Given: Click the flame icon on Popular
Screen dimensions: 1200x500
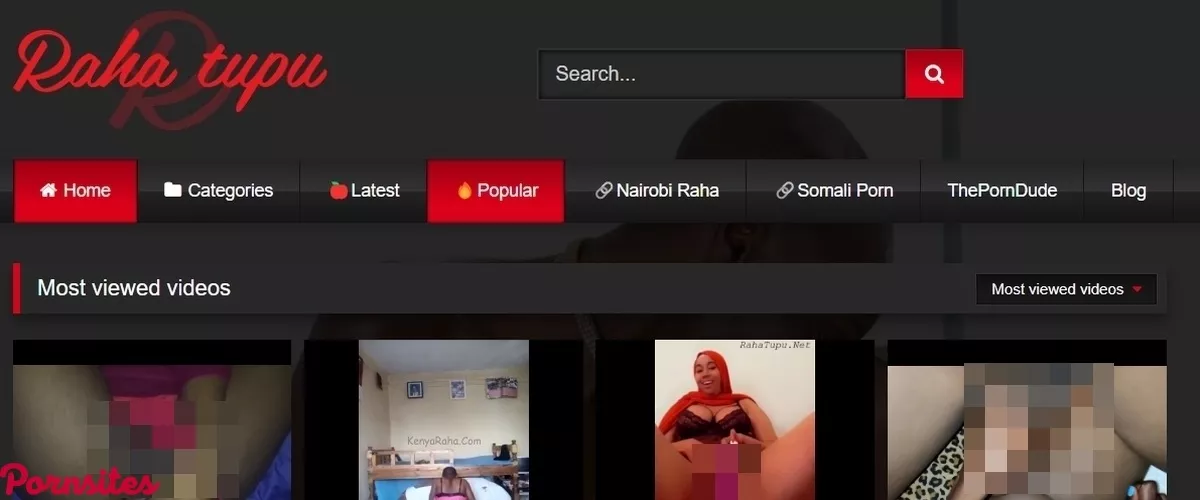Looking at the screenshot, I should point(464,190).
